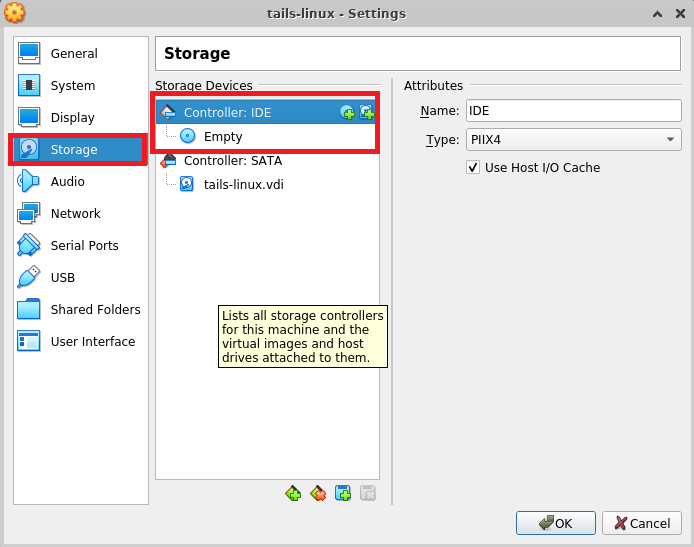Remove the selected storage controller
This screenshot has height=547, width=694.
coord(318,493)
